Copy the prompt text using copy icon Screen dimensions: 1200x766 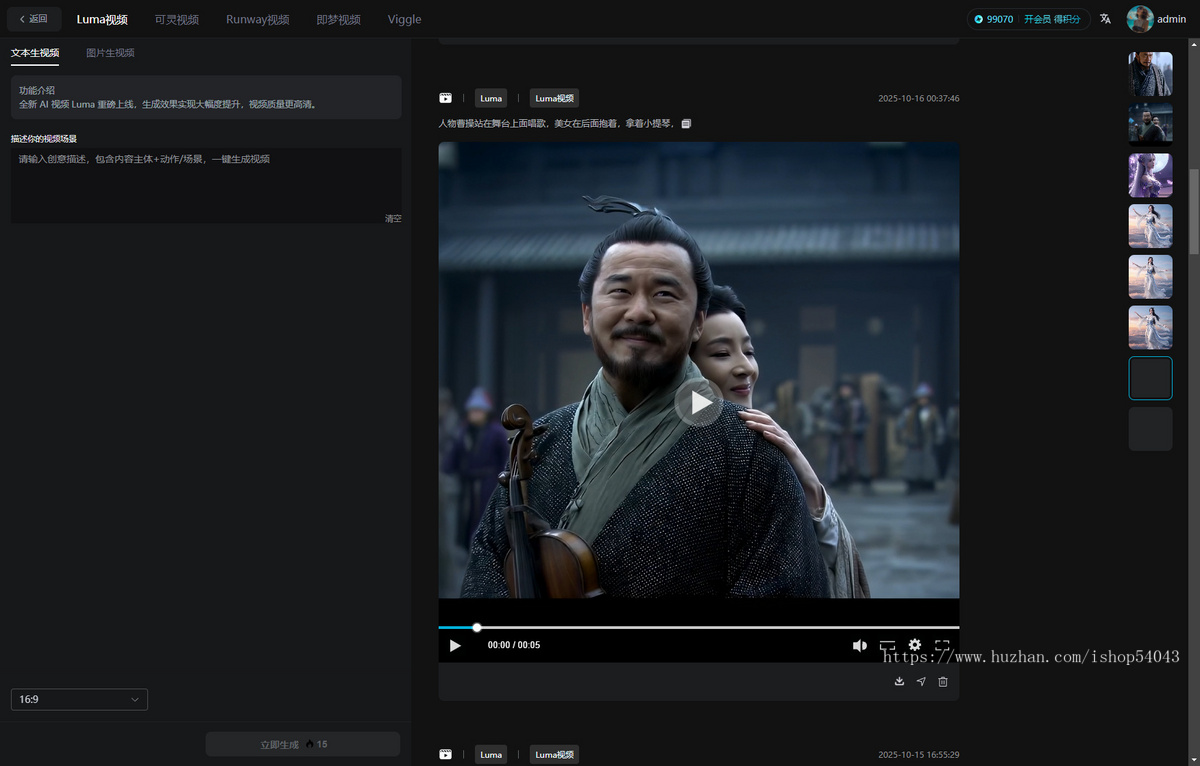(686, 124)
